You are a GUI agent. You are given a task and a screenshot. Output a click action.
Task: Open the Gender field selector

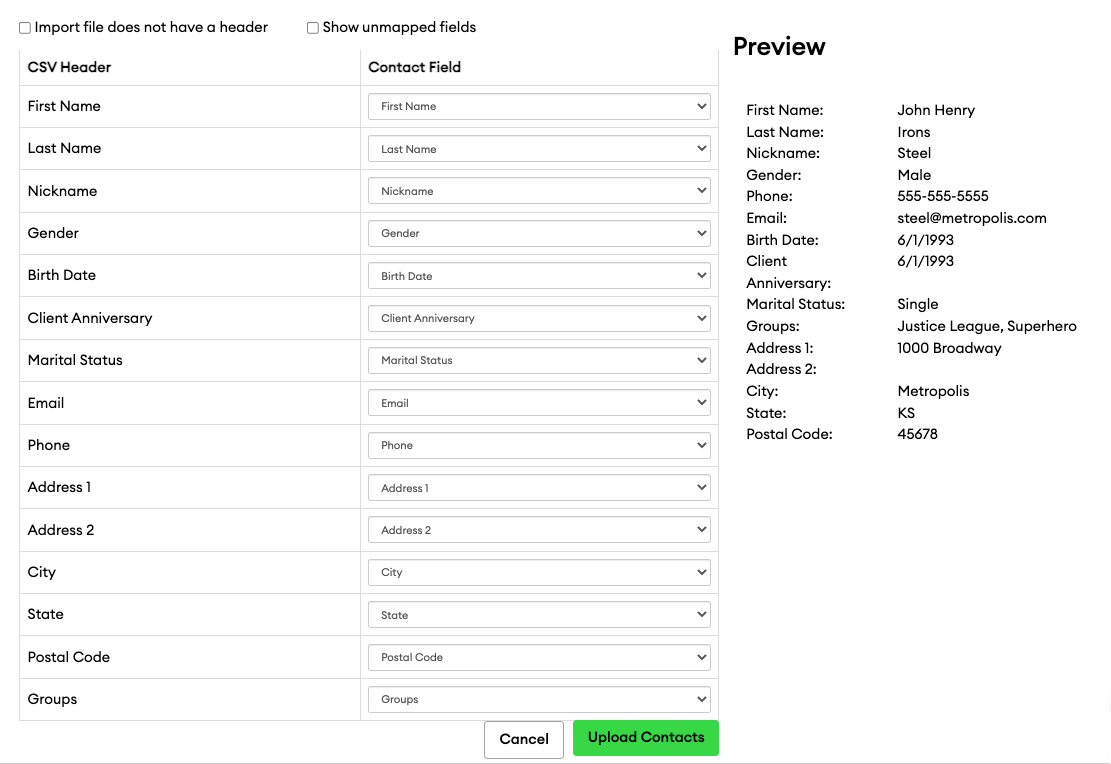(539, 233)
